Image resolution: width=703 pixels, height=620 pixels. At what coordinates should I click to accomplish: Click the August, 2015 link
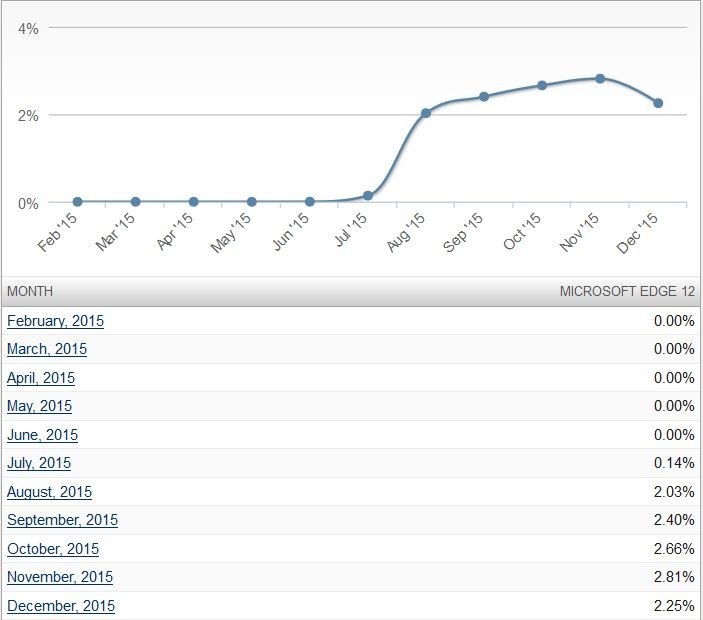pos(49,492)
